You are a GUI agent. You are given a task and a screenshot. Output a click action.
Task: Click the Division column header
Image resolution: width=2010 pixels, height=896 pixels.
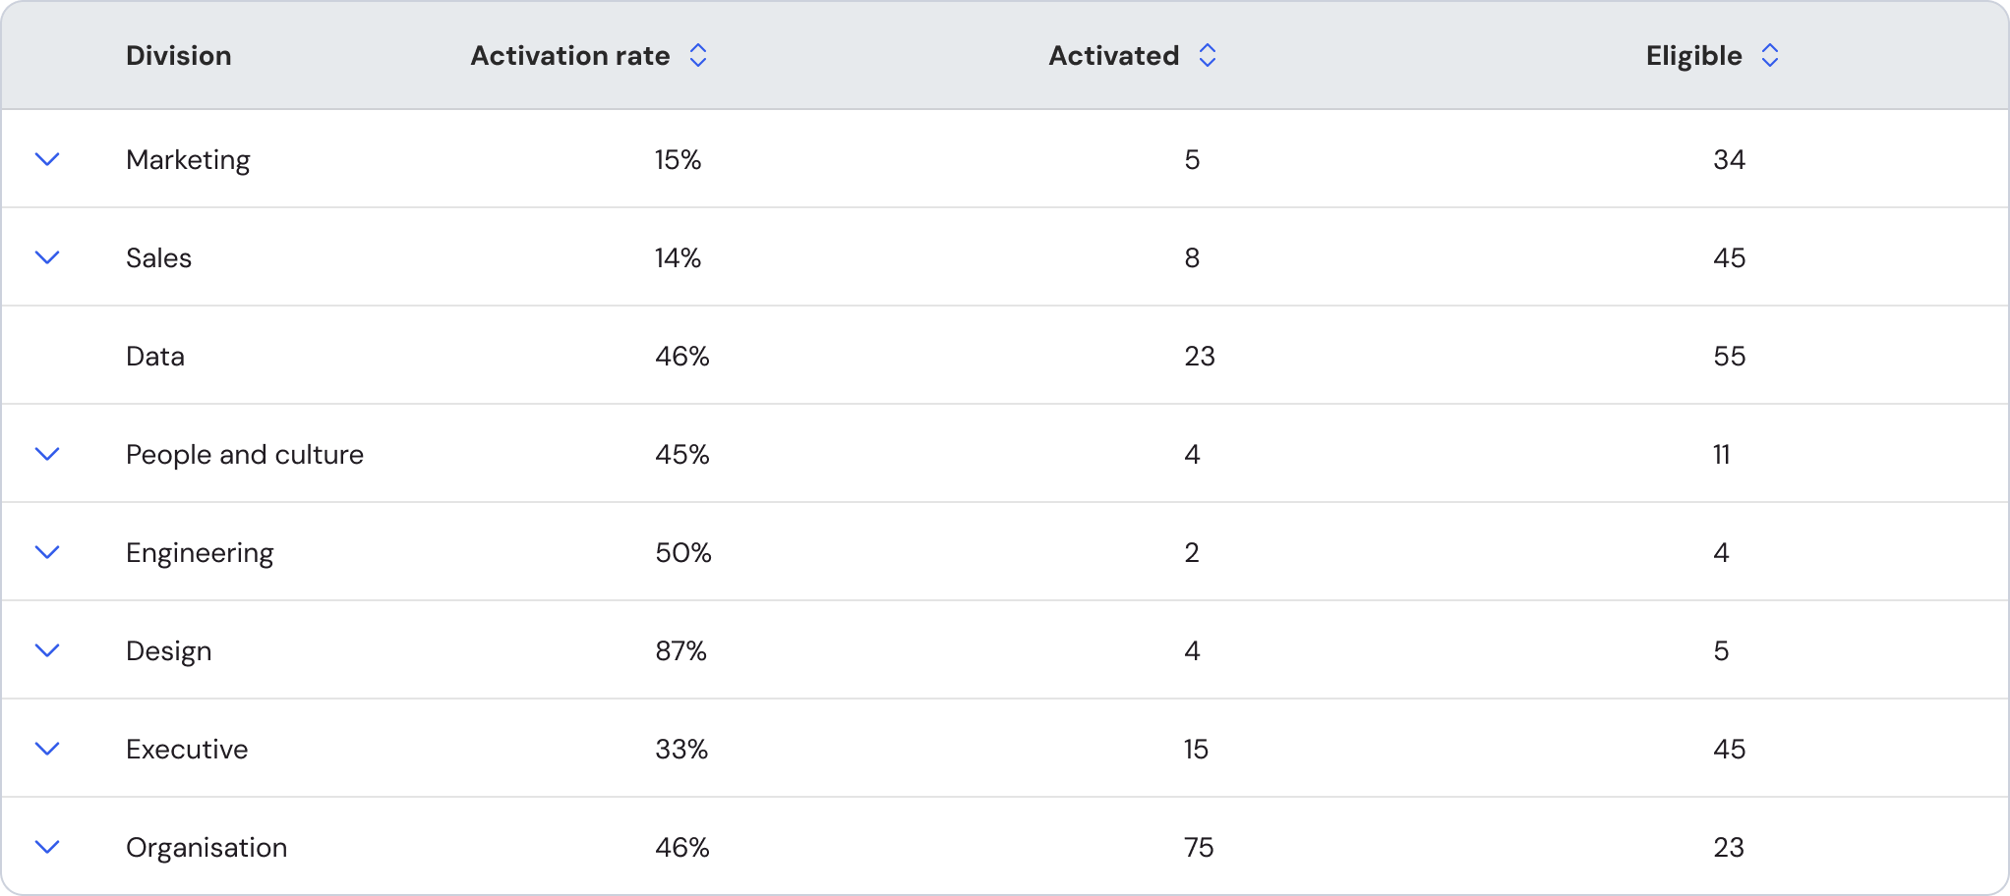click(178, 55)
